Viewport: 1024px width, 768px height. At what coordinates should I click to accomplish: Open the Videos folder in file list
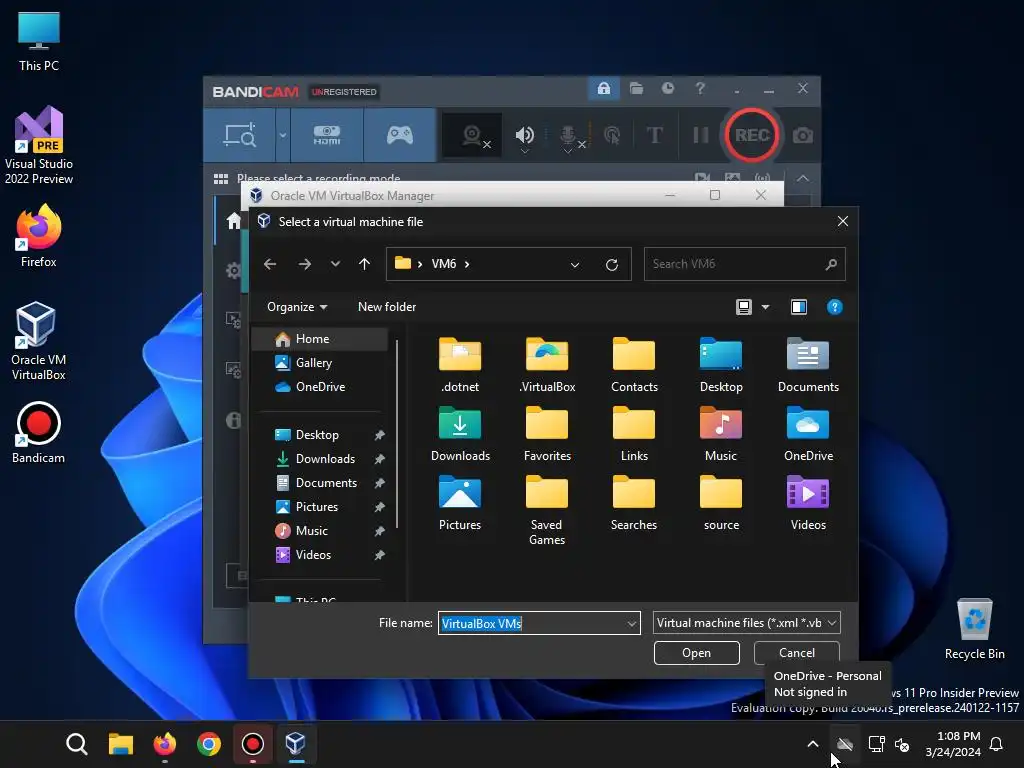[x=808, y=503]
